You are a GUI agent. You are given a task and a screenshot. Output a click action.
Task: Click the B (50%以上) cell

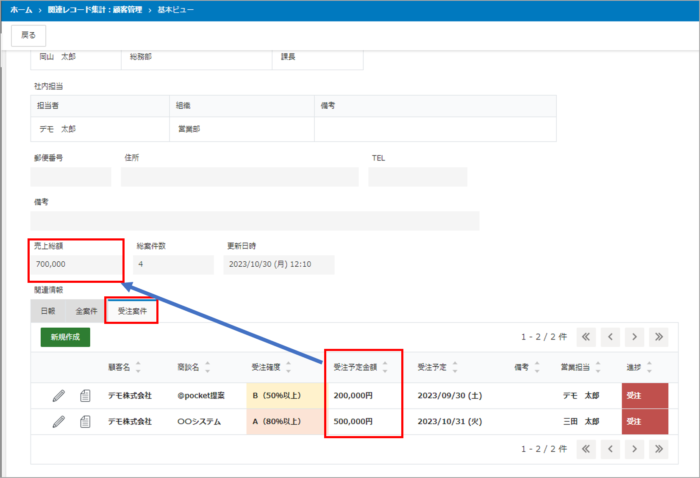(x=285, y=396)
